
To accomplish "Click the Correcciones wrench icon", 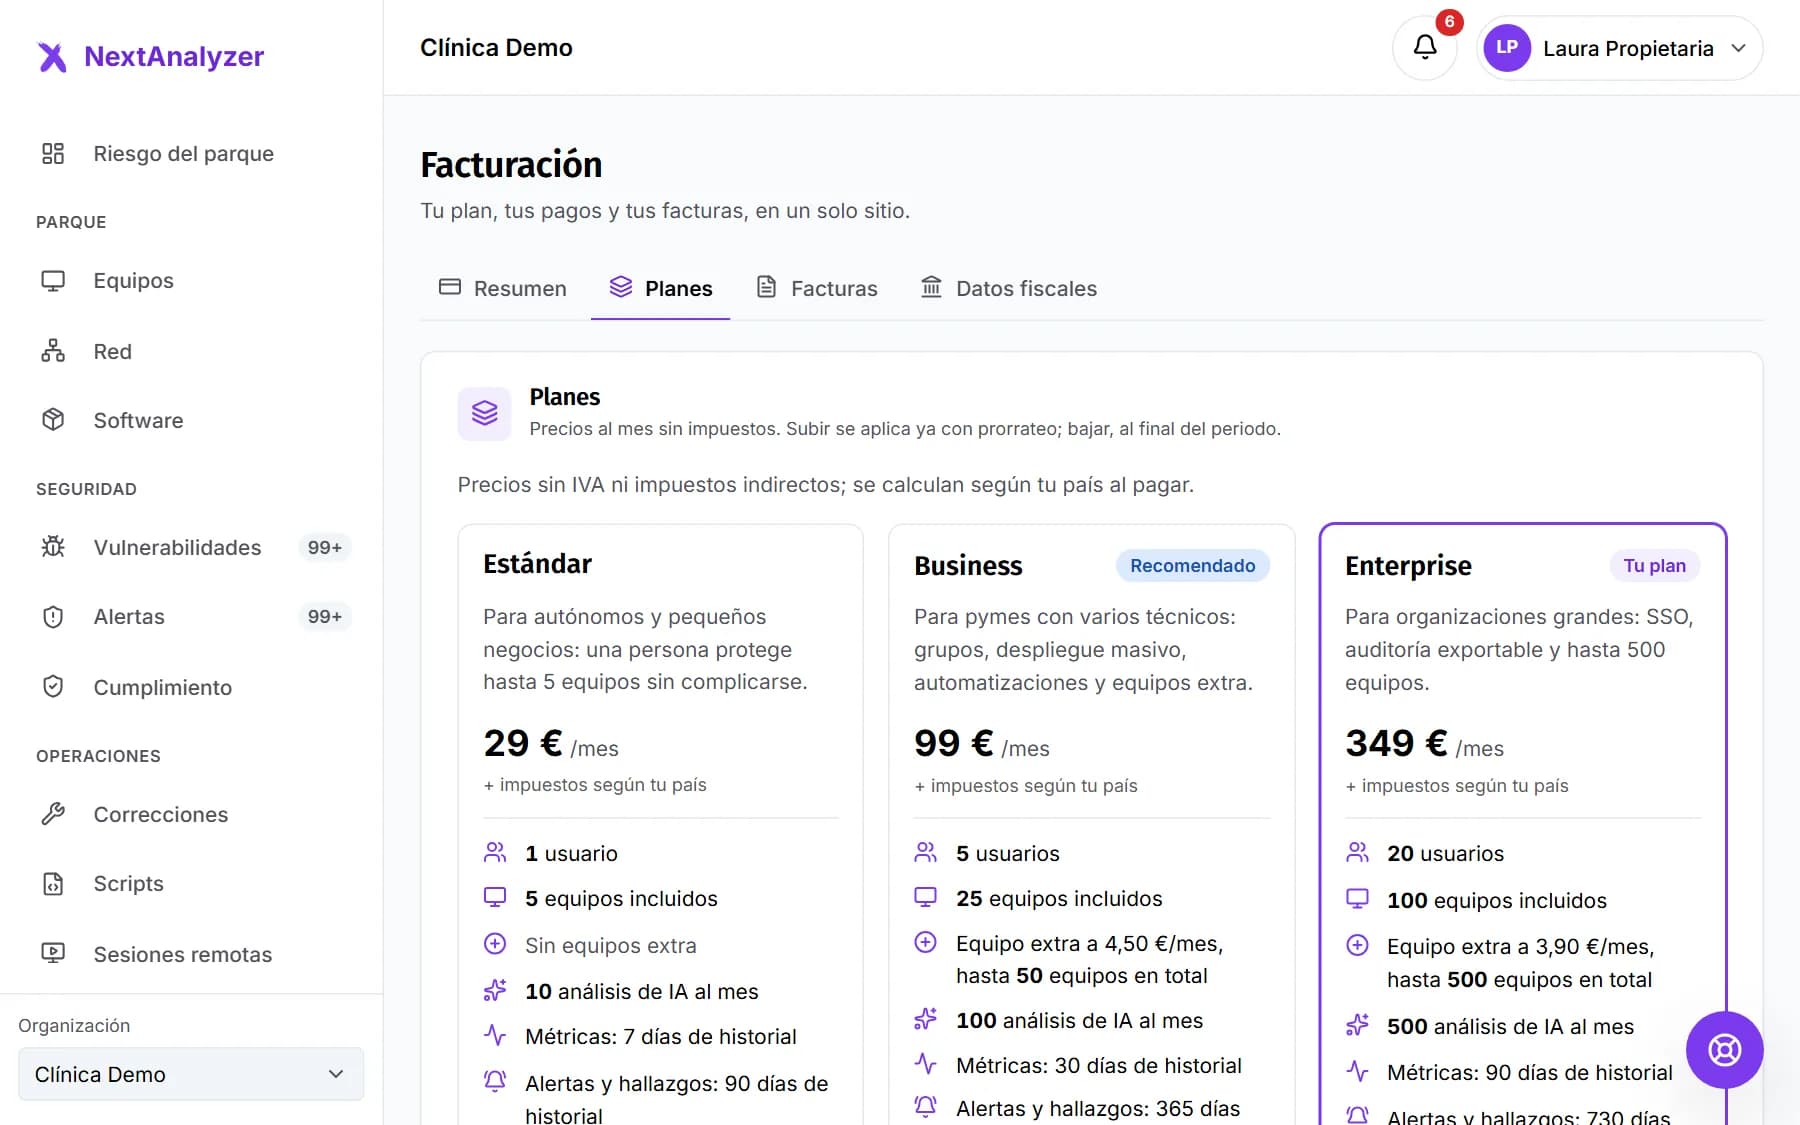I will [x=53, y=814].
